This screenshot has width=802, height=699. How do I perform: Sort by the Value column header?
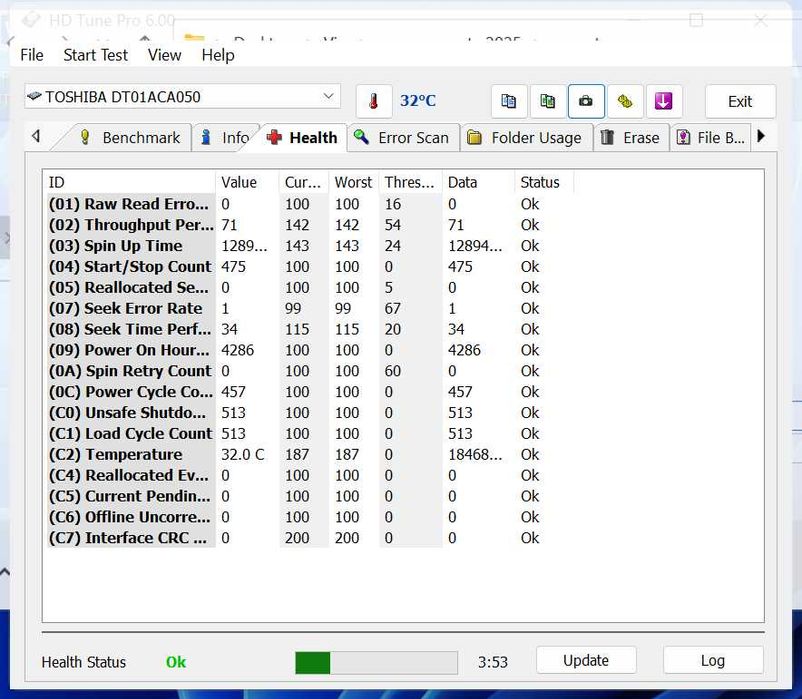pyautogui.click(x=248, y=183)
